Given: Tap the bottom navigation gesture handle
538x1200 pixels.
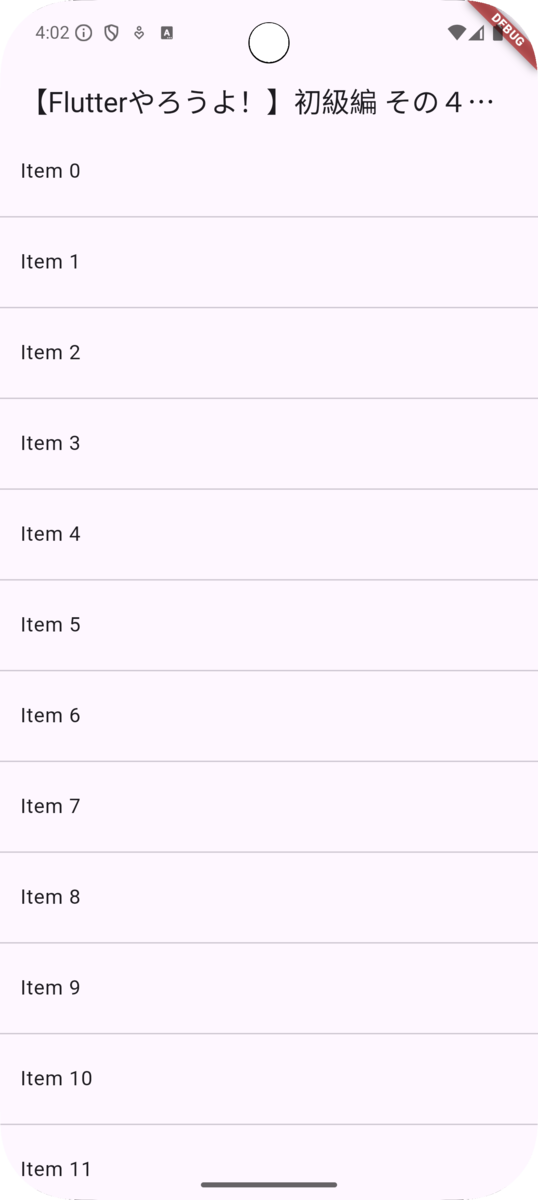Looking at the screenshot, I should click(x=269, y=1184).
